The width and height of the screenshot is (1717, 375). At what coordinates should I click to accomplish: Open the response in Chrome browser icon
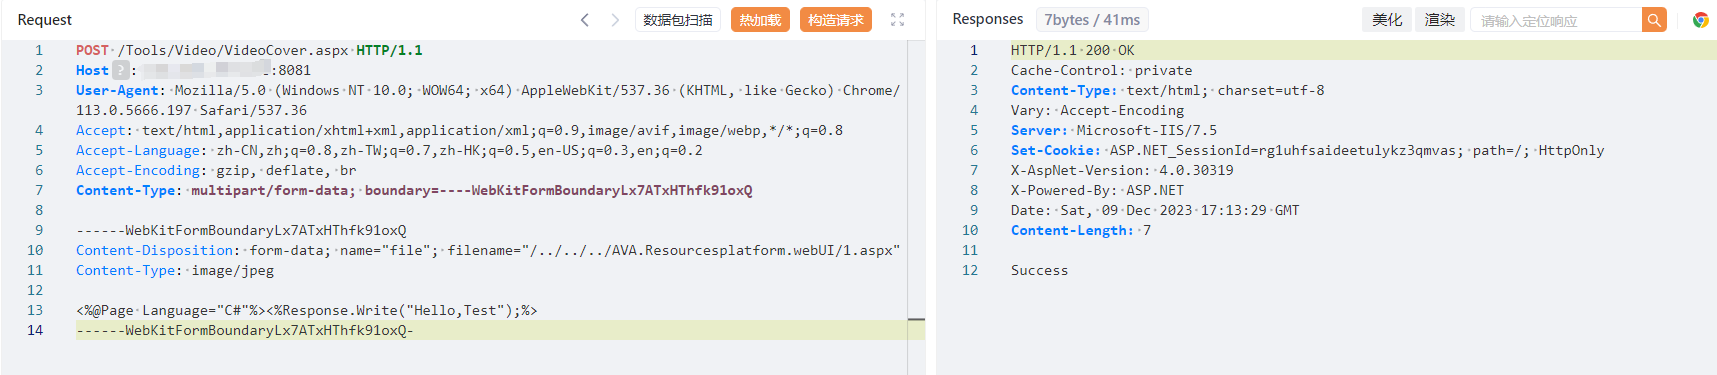tap(1700, 19)
